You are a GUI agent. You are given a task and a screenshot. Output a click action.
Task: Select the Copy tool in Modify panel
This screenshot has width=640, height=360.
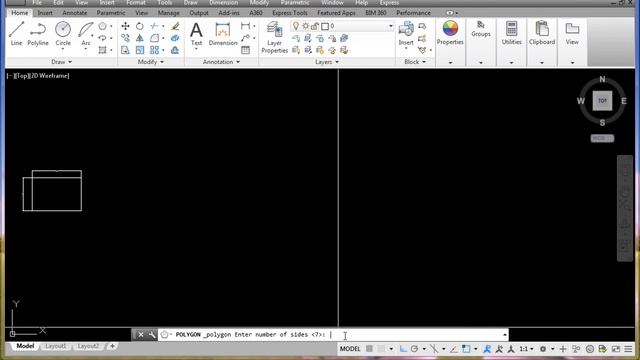125,38
